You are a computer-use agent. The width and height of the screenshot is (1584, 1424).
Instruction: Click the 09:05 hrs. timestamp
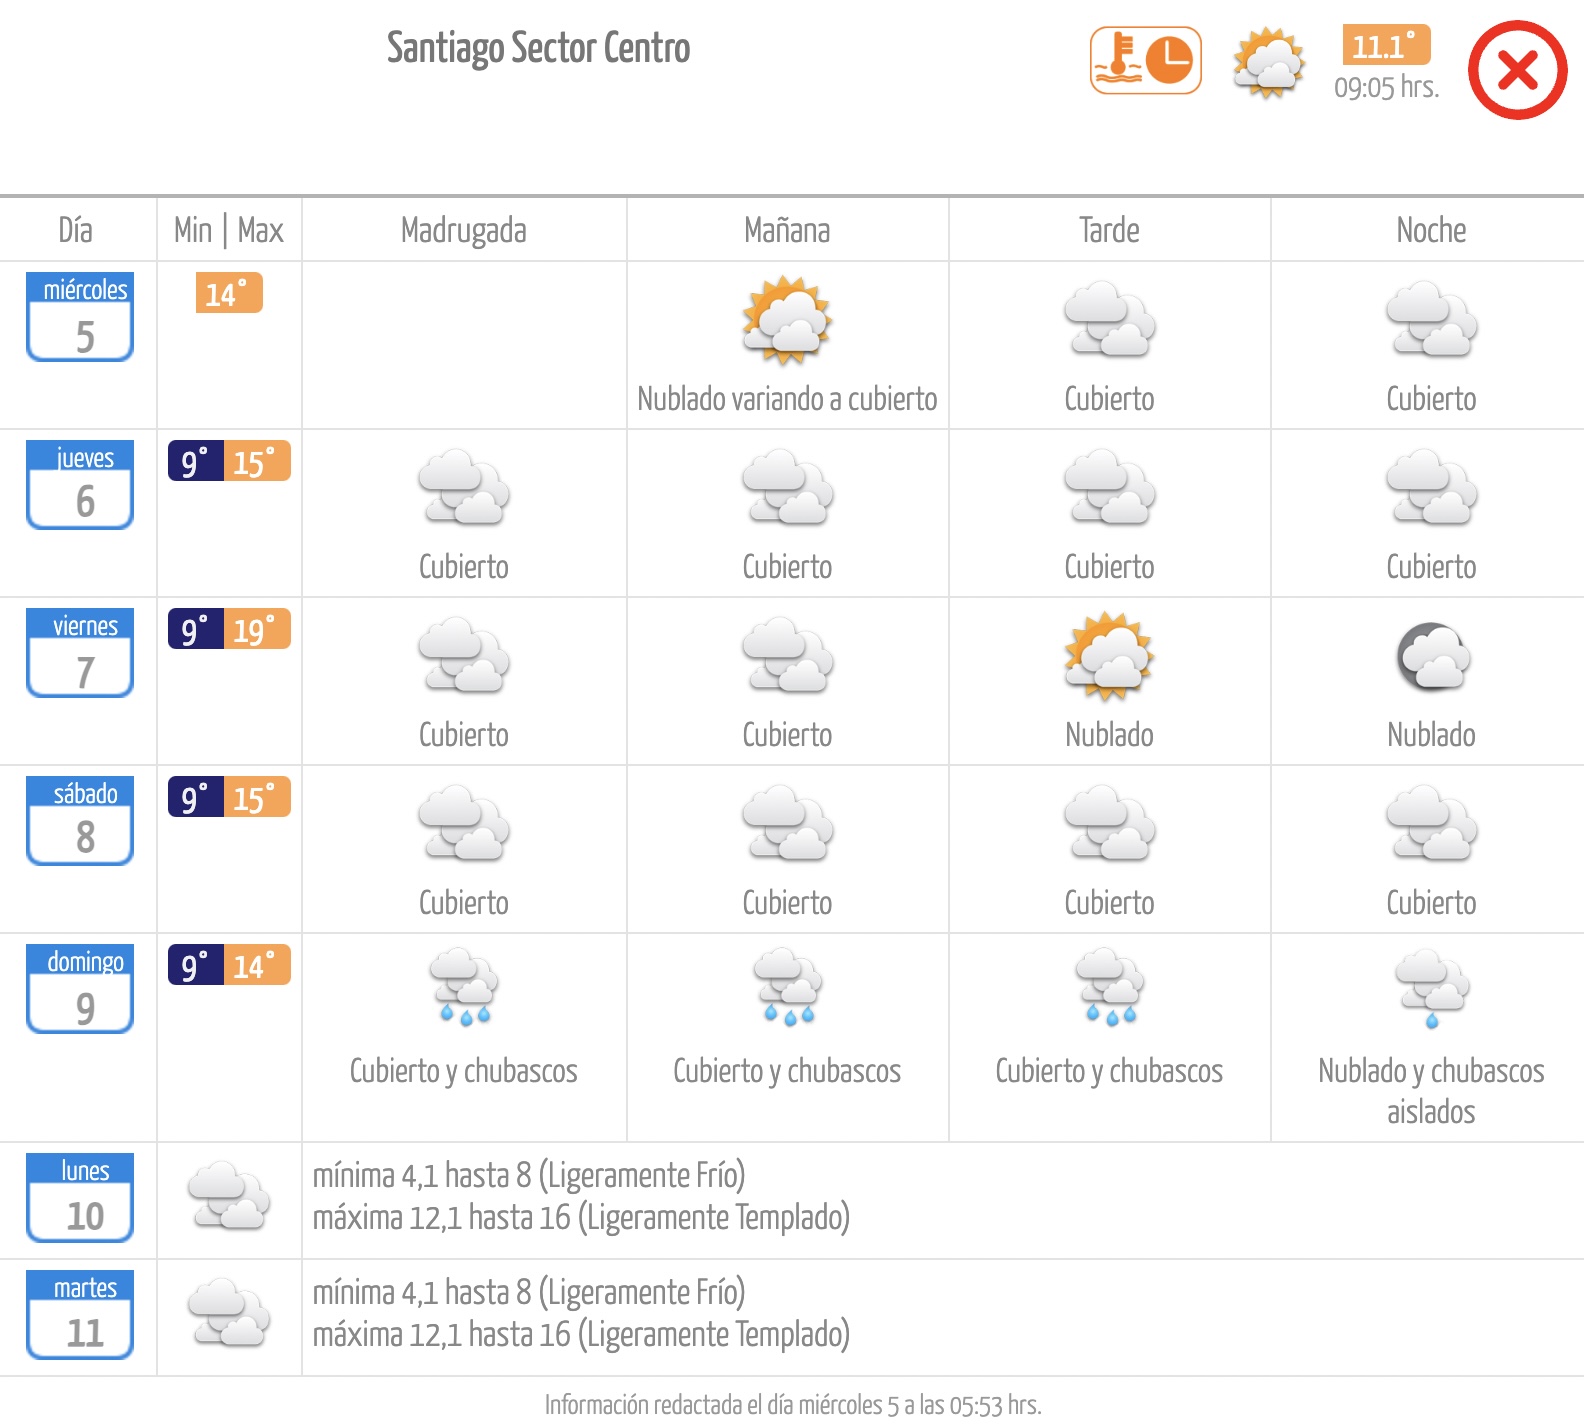1386,87
